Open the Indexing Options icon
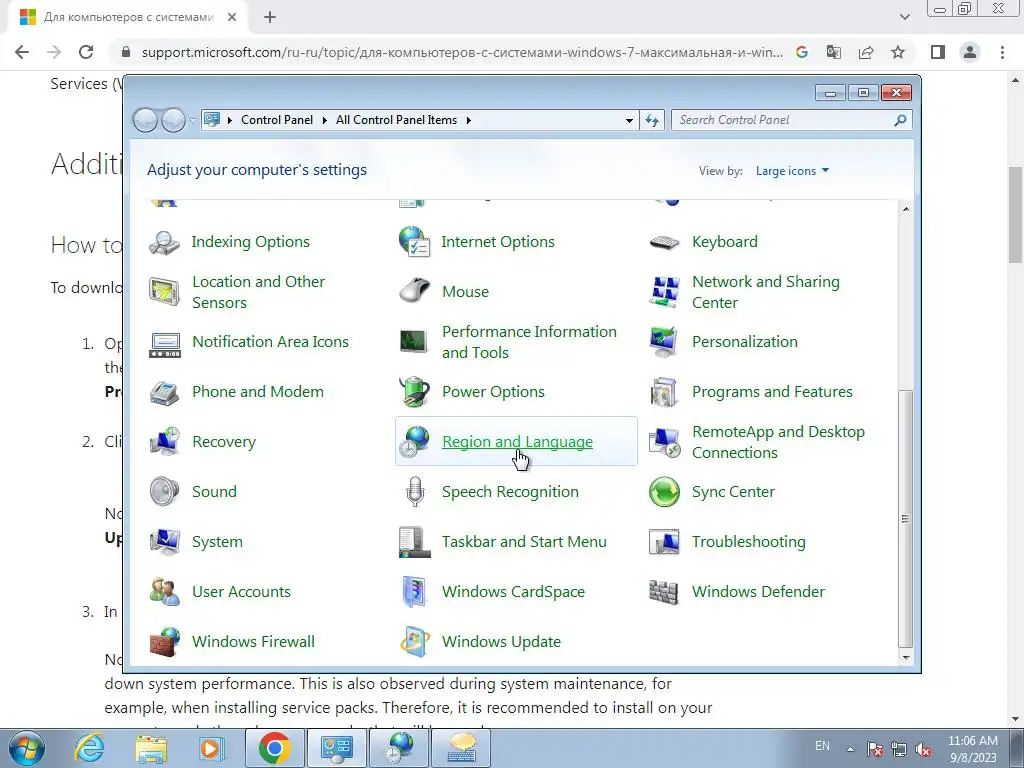 pyautogui.click(x=164, y=242)
